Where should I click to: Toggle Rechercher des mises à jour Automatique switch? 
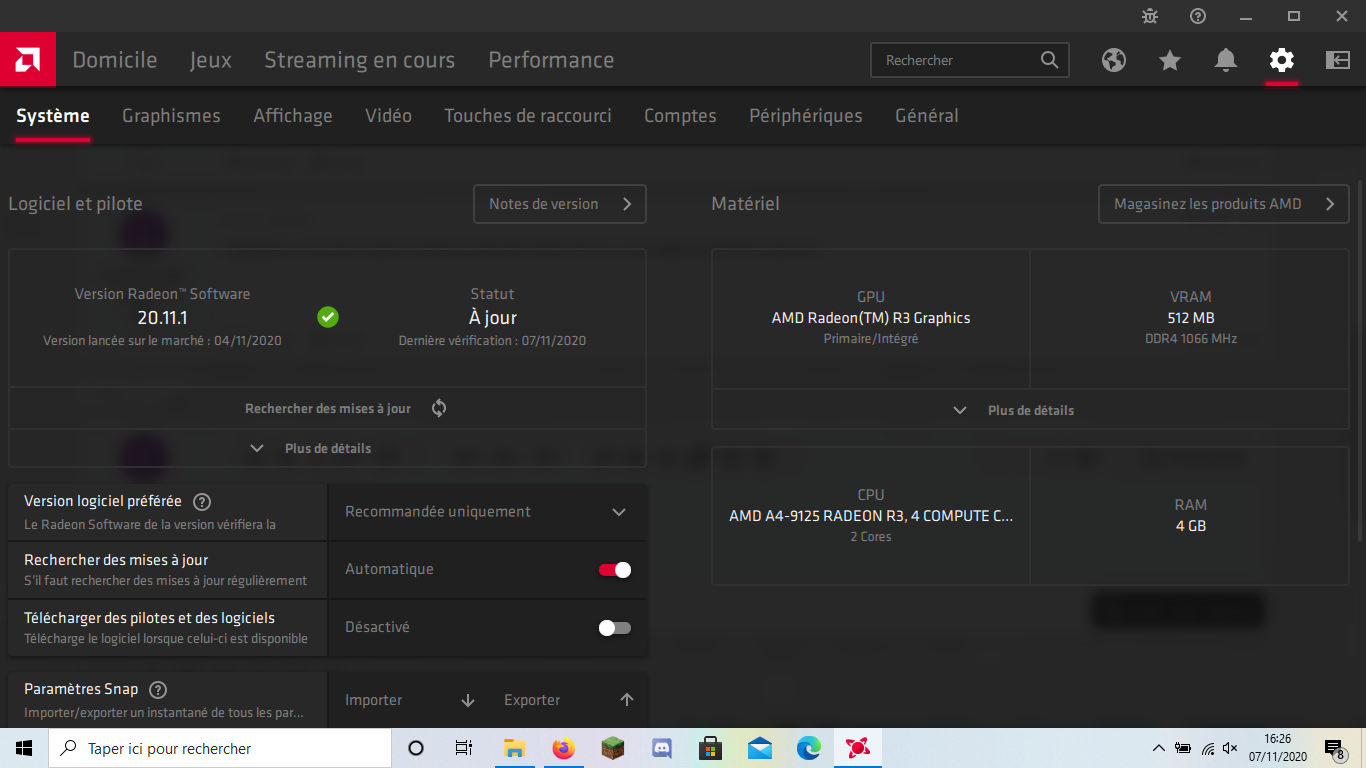[615, 570]
